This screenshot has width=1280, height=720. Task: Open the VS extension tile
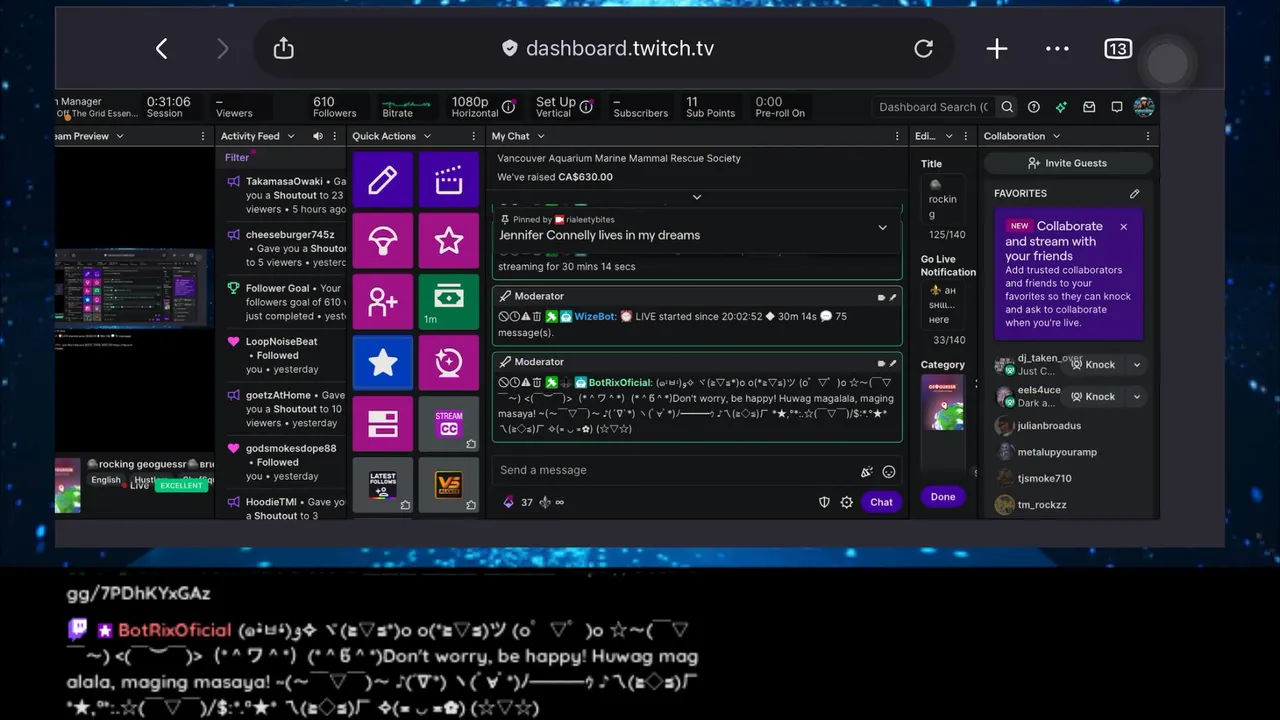tap(448, 485)
